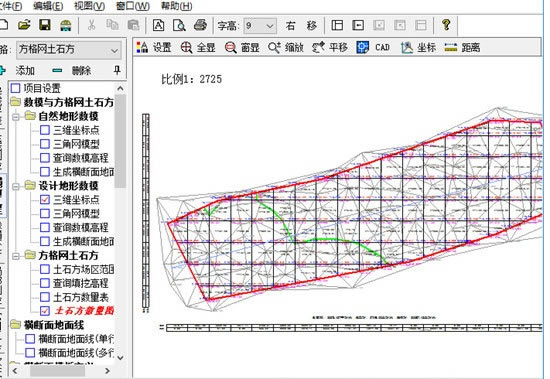Export drawing with the CAD icon
Screen dimensions: 550x379
(x=362, y=47)
